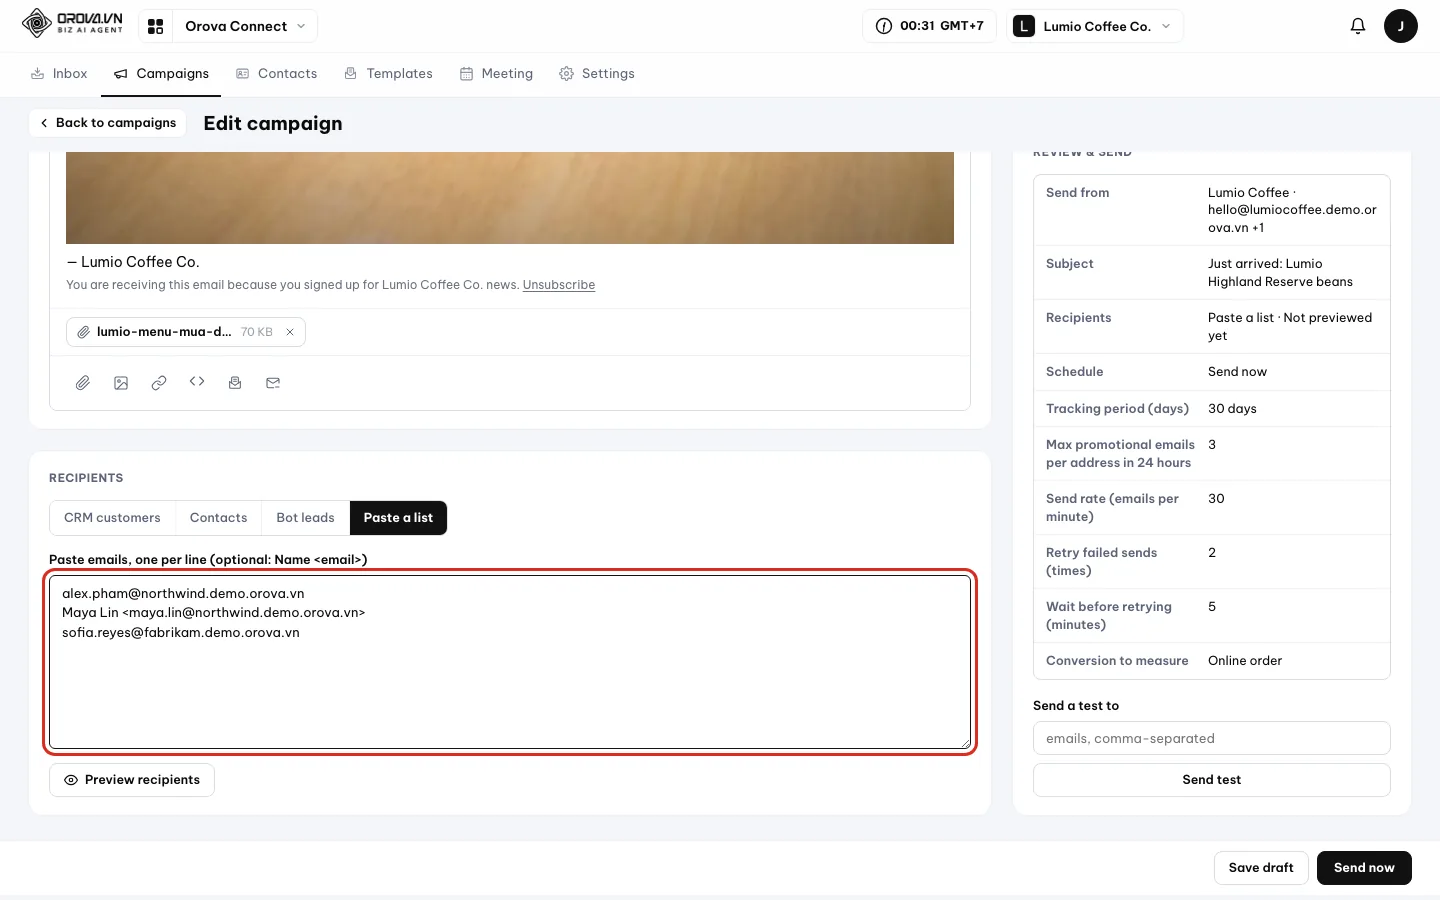Click the Send from Lumio Coffee value
Image resolution: width=1440 pixels, height=900 pixels.
tap(1292, 210)
